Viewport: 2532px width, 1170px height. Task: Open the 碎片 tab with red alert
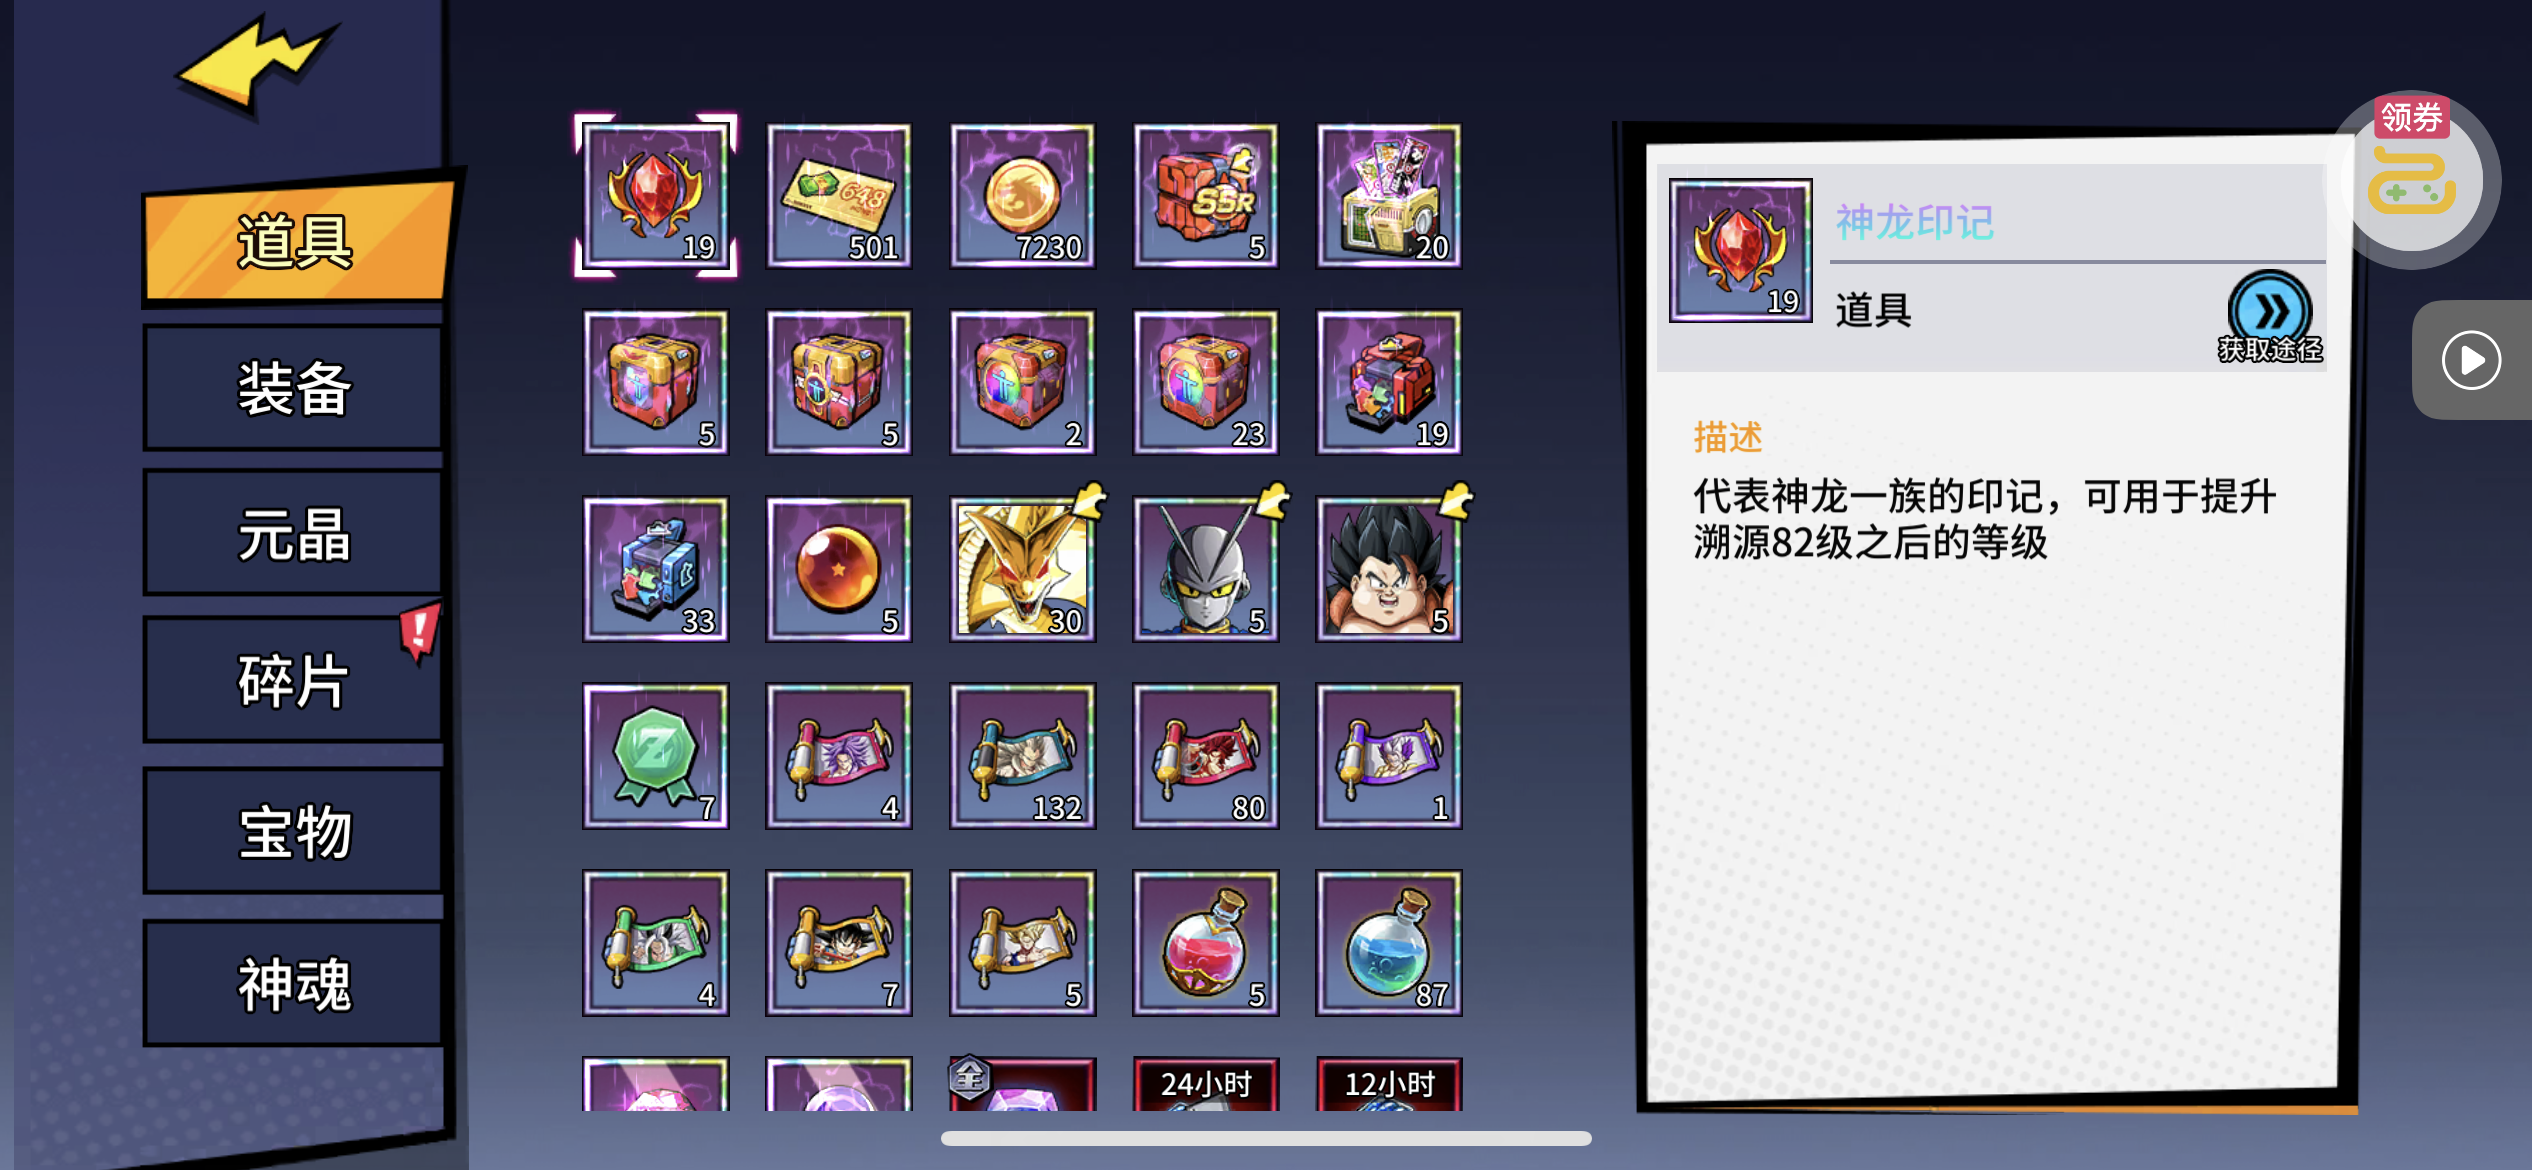(x=294, y=682)
